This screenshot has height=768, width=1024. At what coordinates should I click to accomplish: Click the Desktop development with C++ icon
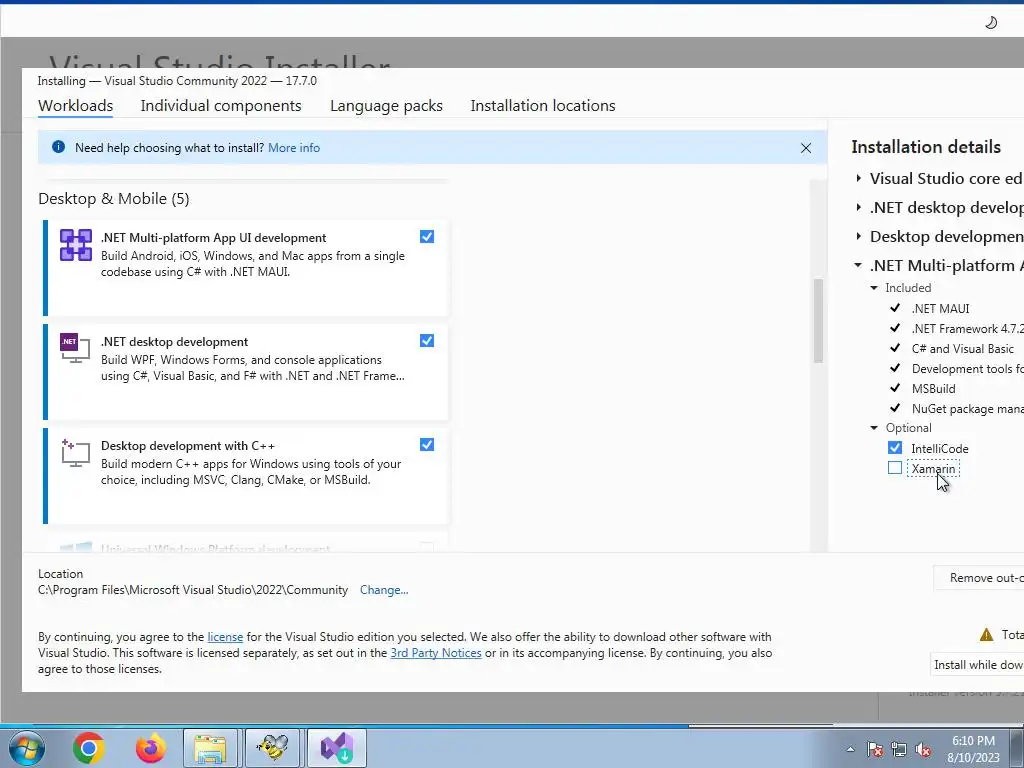(x=75, y=453)
